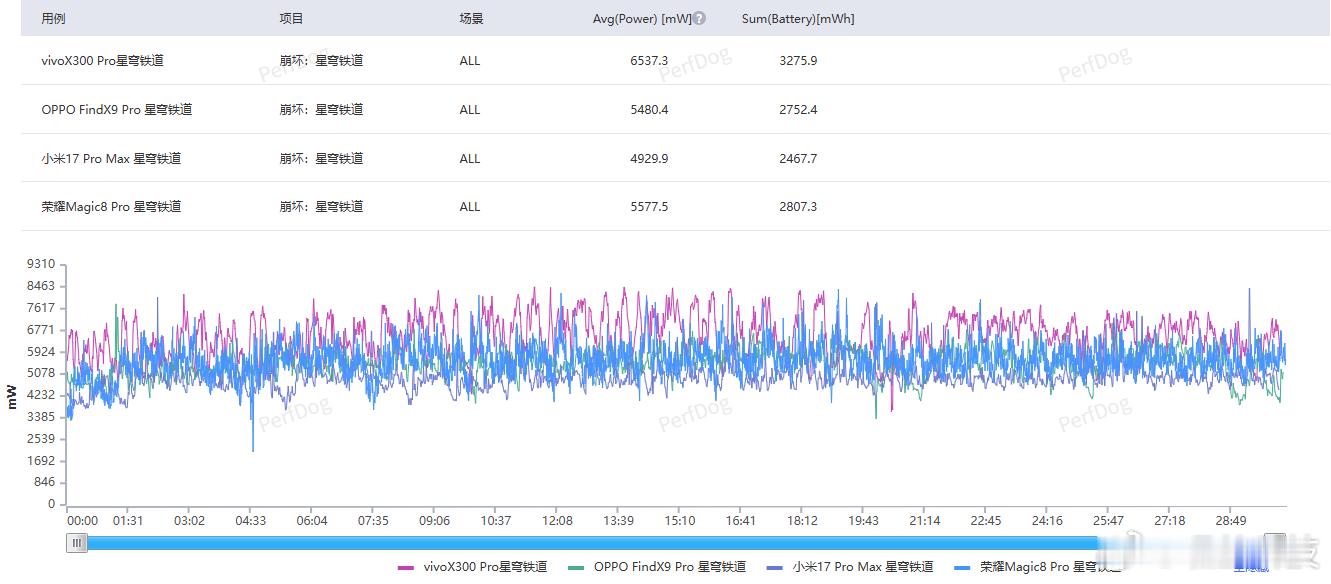Click the battery sum value 2752.4

(x=798, y=110)
